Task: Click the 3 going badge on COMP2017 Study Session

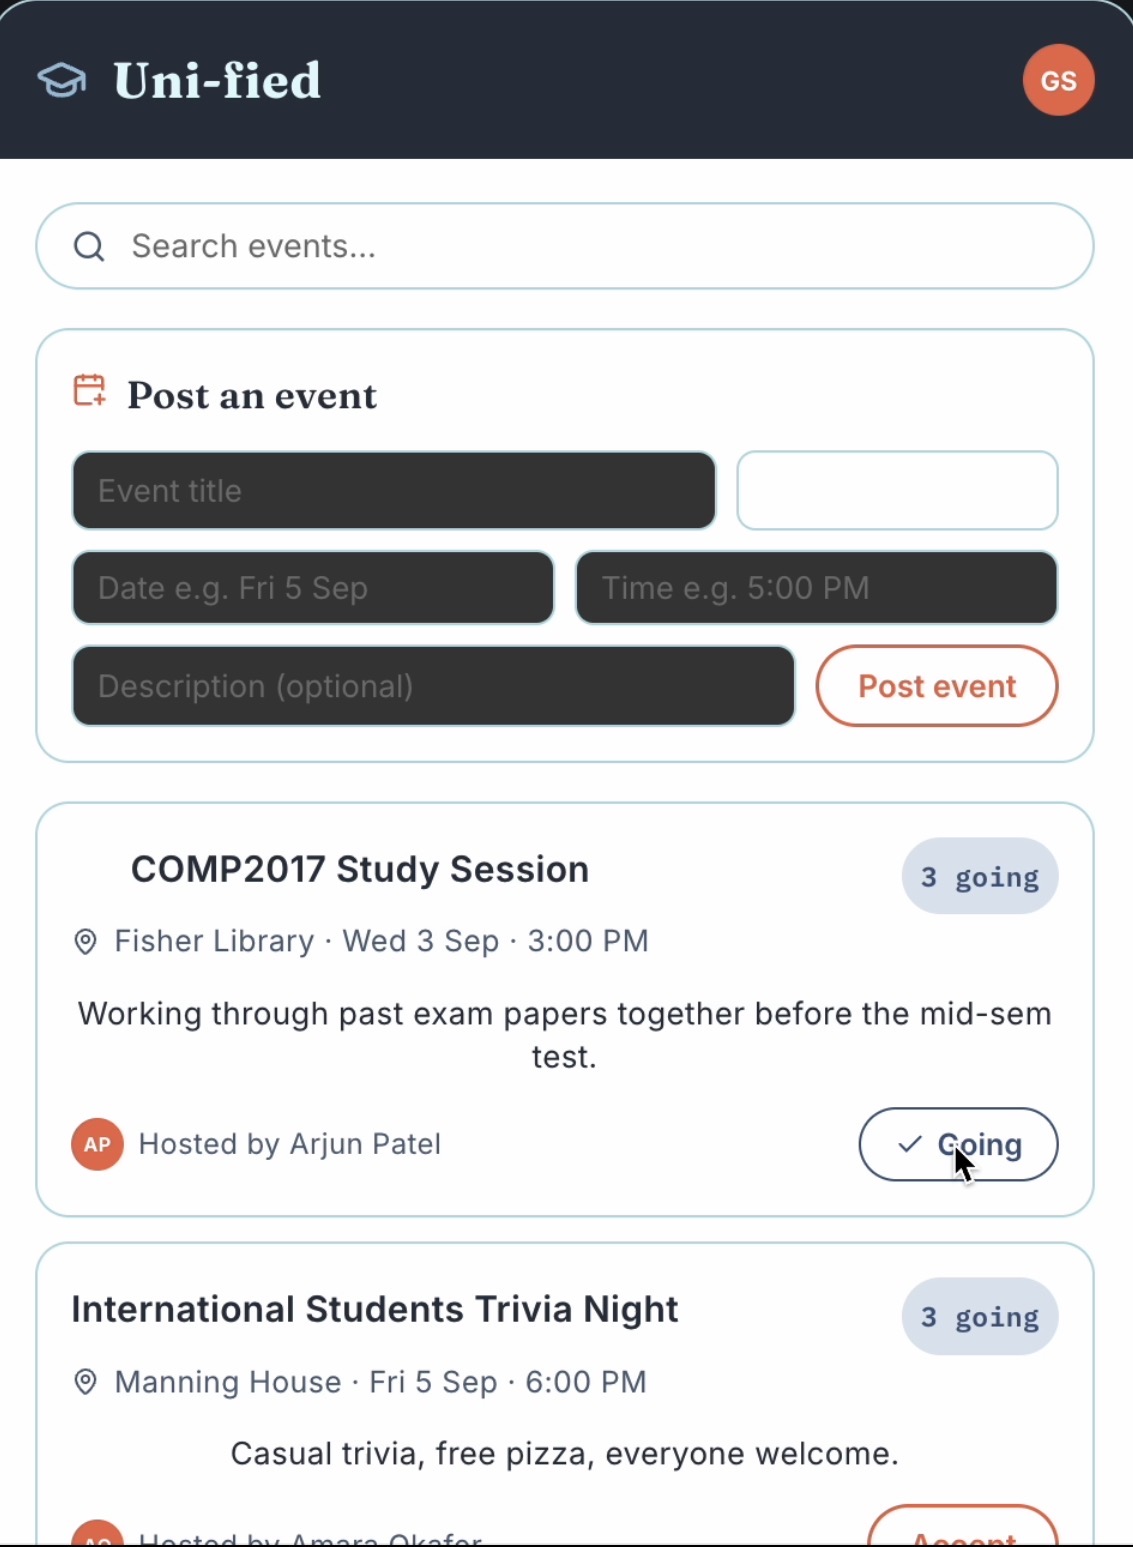Action: pyautogui.click(x=980, y=876)
